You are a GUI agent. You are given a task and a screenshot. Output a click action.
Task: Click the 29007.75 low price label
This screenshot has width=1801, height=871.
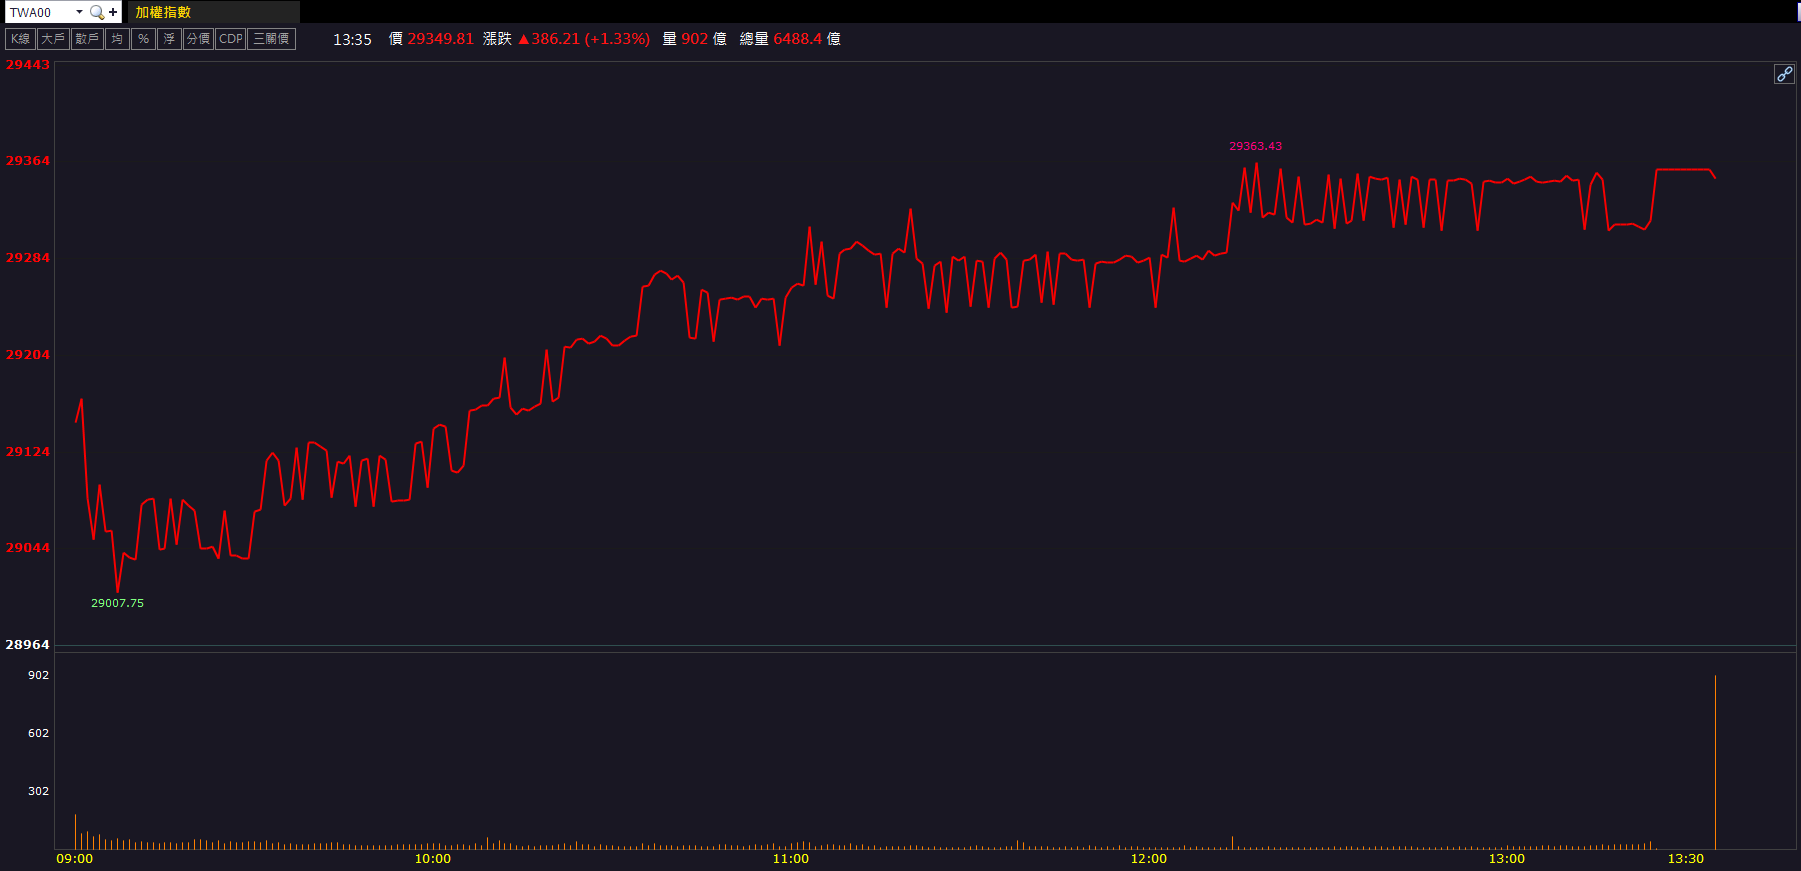[x=117, y=603]
